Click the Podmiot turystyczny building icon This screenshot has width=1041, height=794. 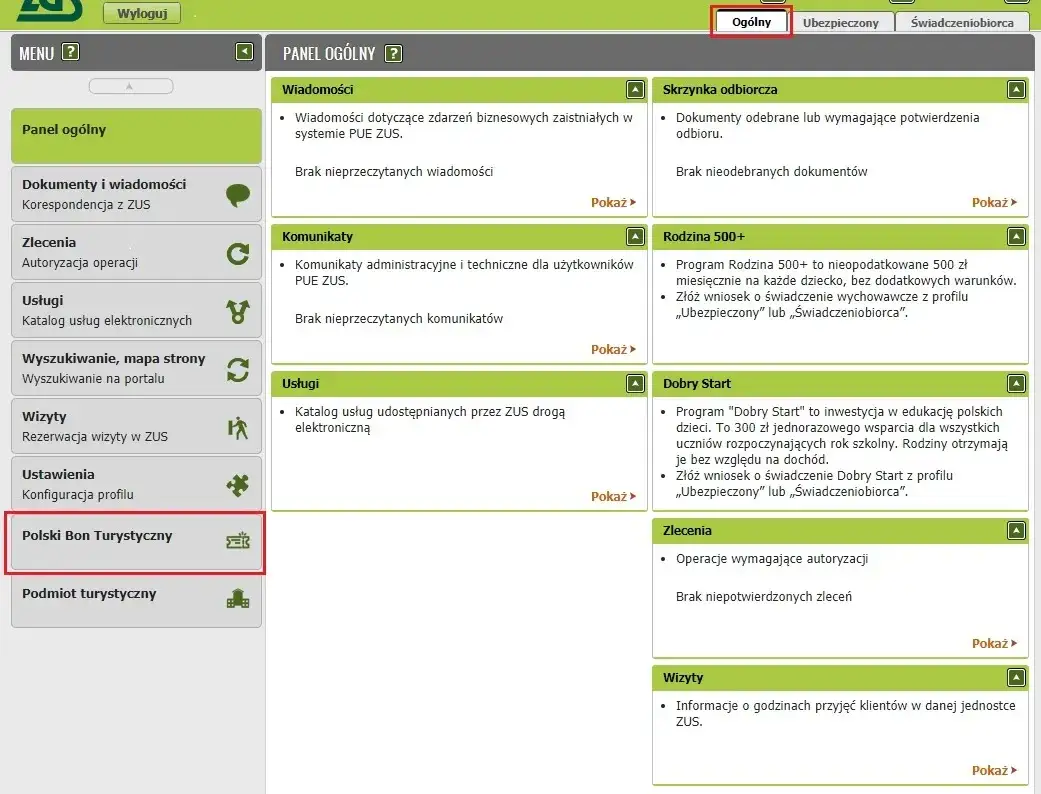tap(238, 599)
